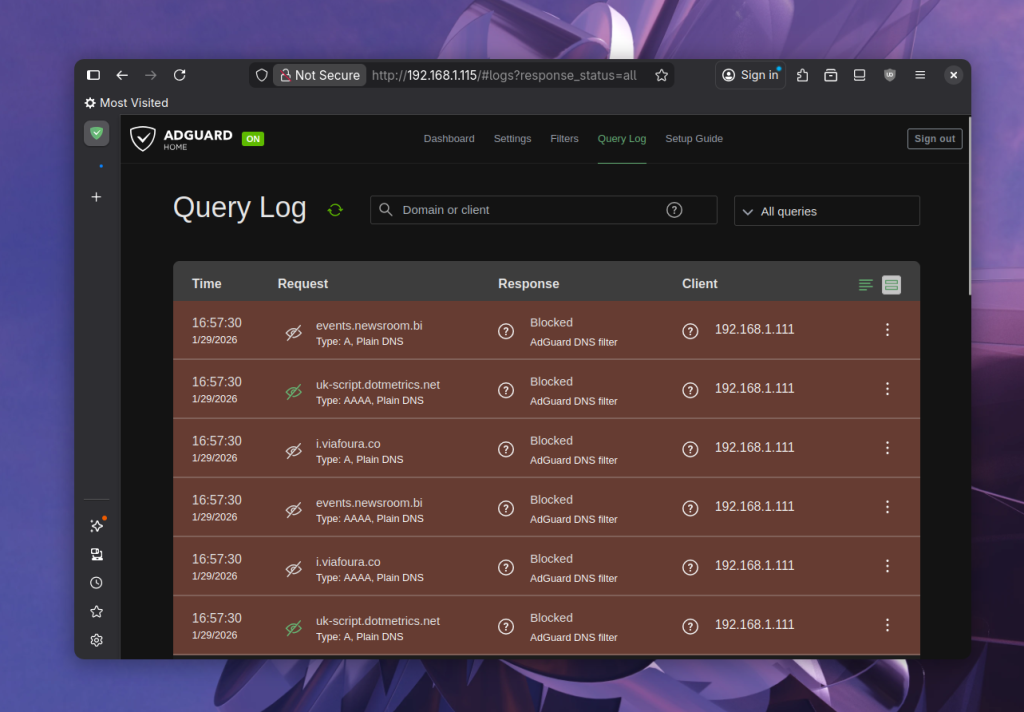Open the three-dot menu for the first log row
1024x712 pixels.
(887, 330)
